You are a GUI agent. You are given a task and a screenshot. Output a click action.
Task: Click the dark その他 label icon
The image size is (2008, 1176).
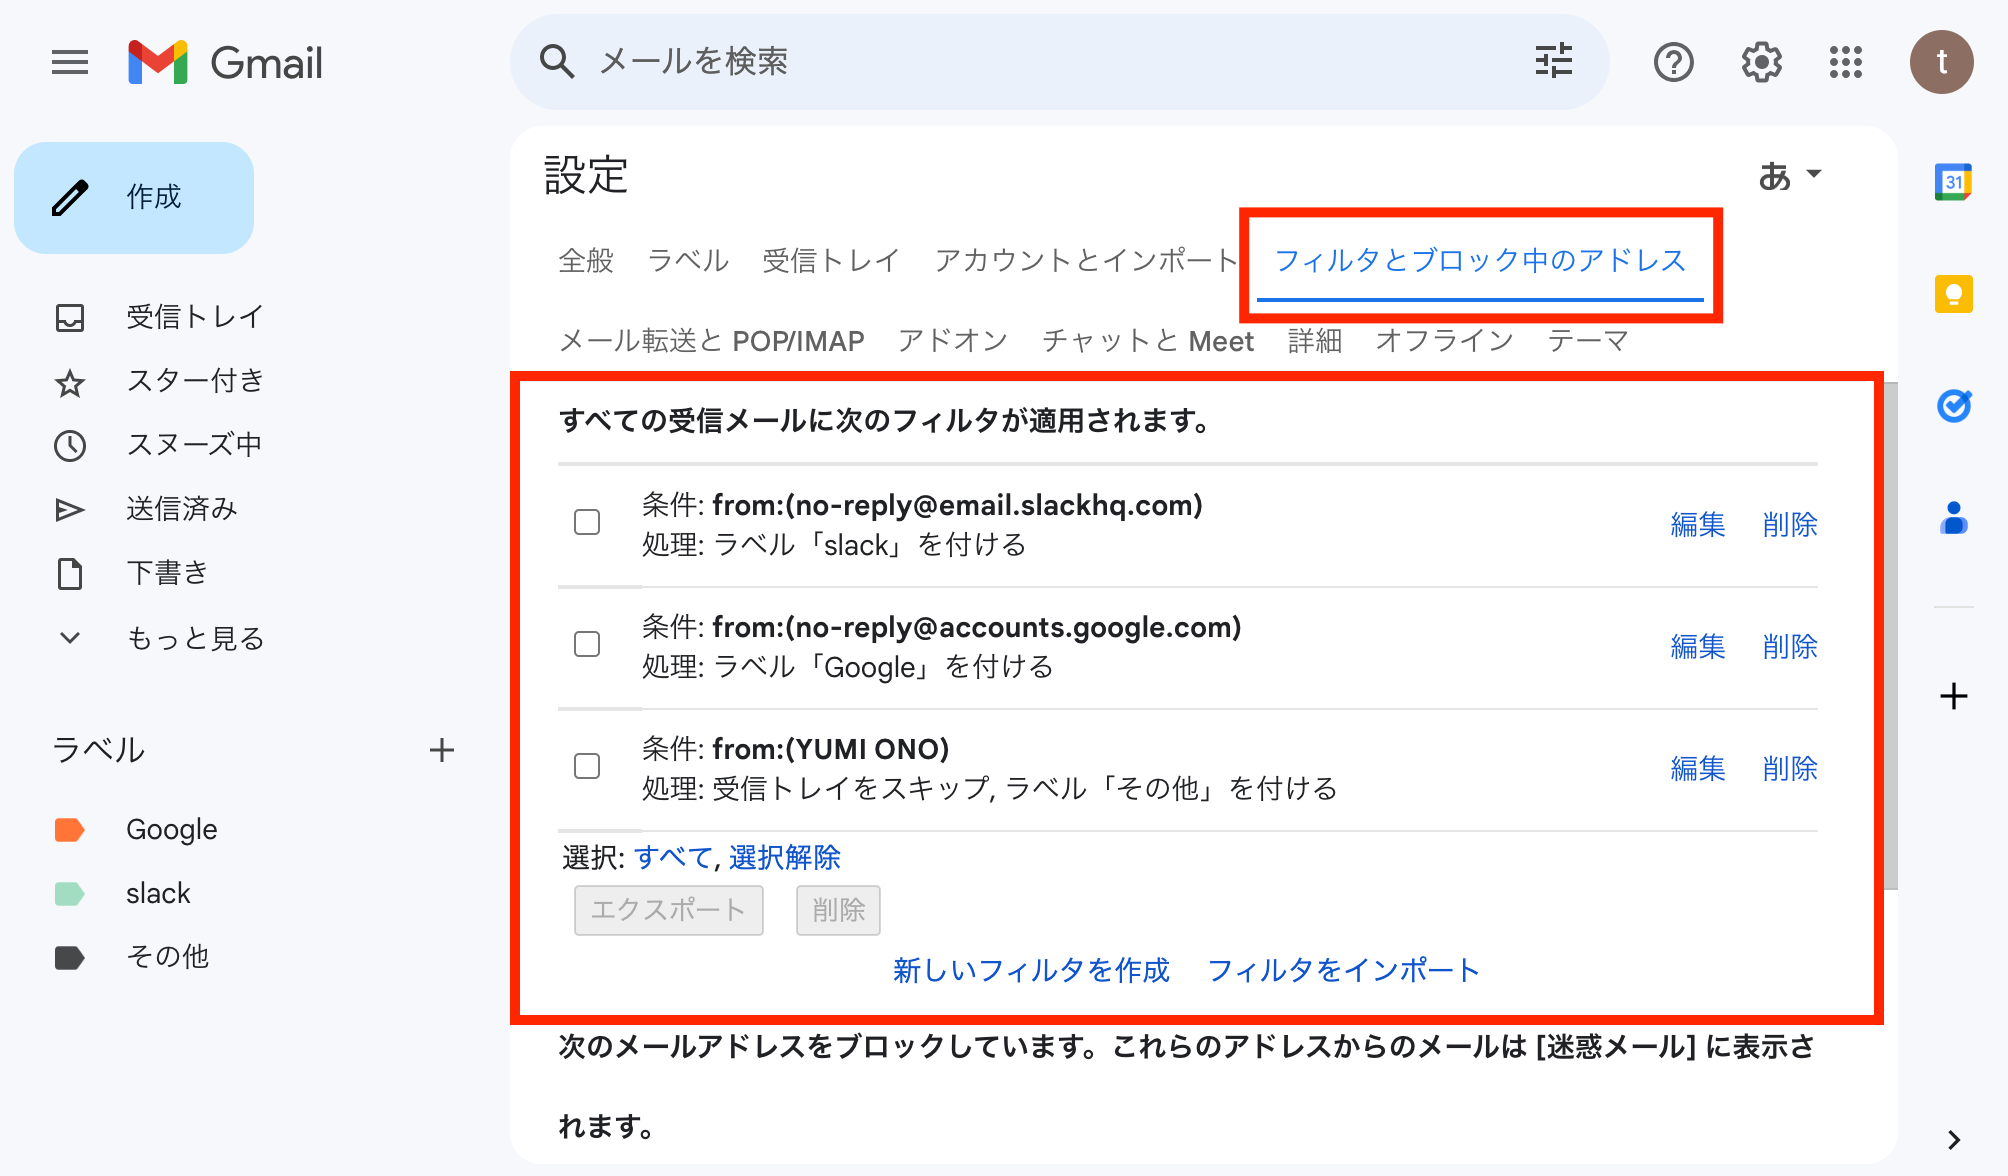[69, 958]
